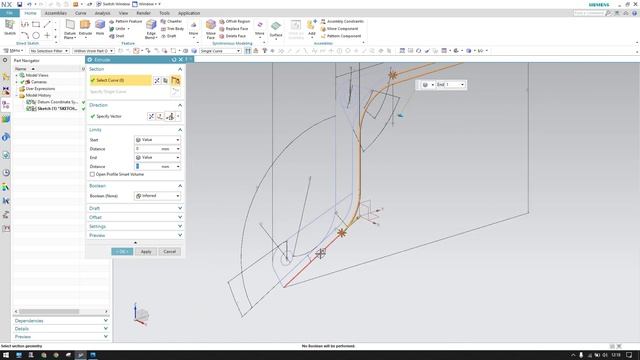Image resolution: width=640 pixels, height=360 pixels.
Task: Select the rectangle sketch tool
Action: (36, 24)
